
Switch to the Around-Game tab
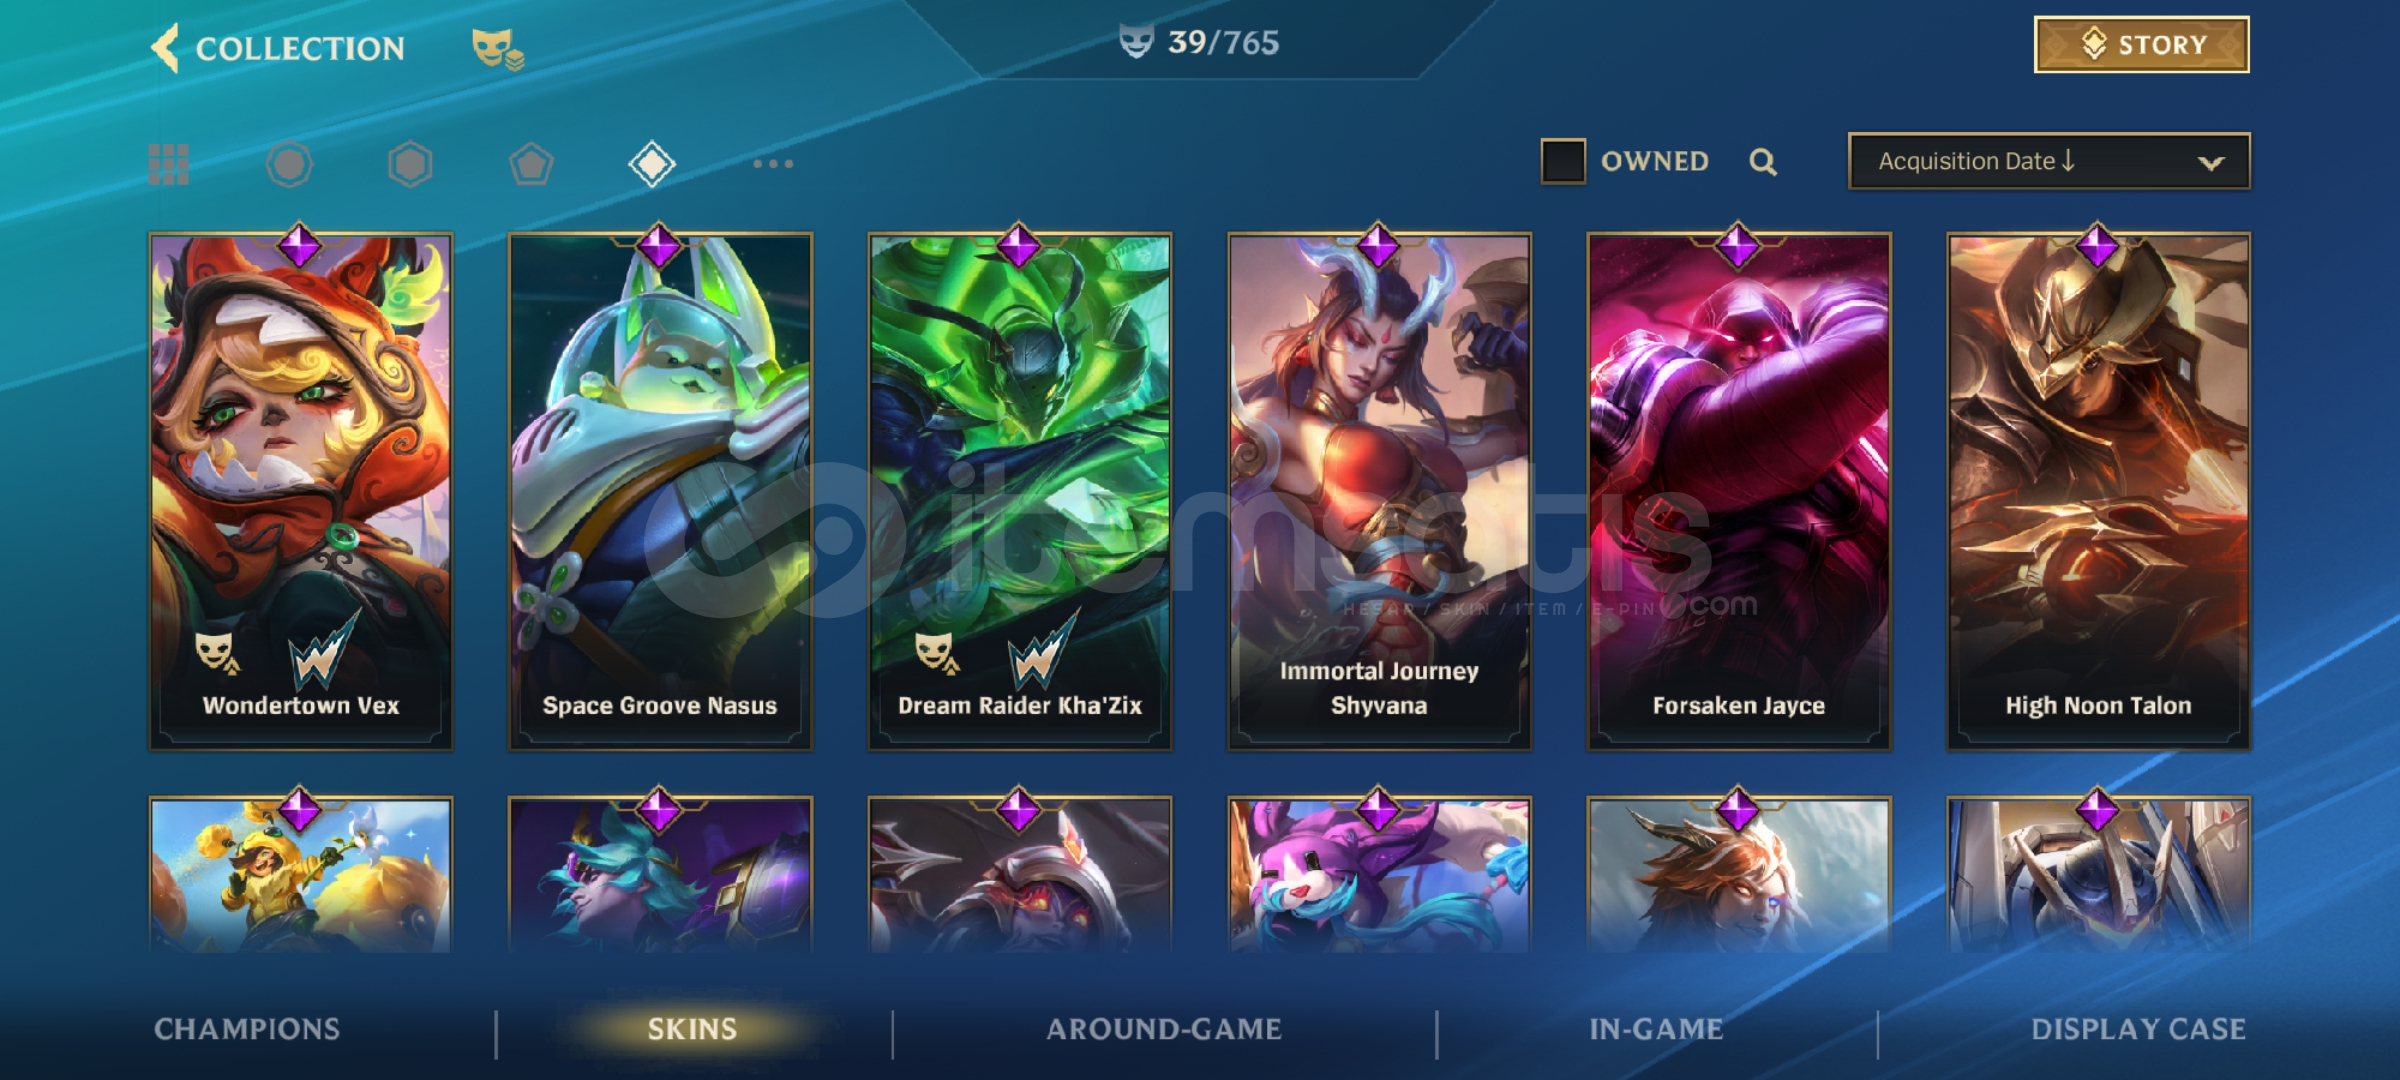tap(1164, 1029)
